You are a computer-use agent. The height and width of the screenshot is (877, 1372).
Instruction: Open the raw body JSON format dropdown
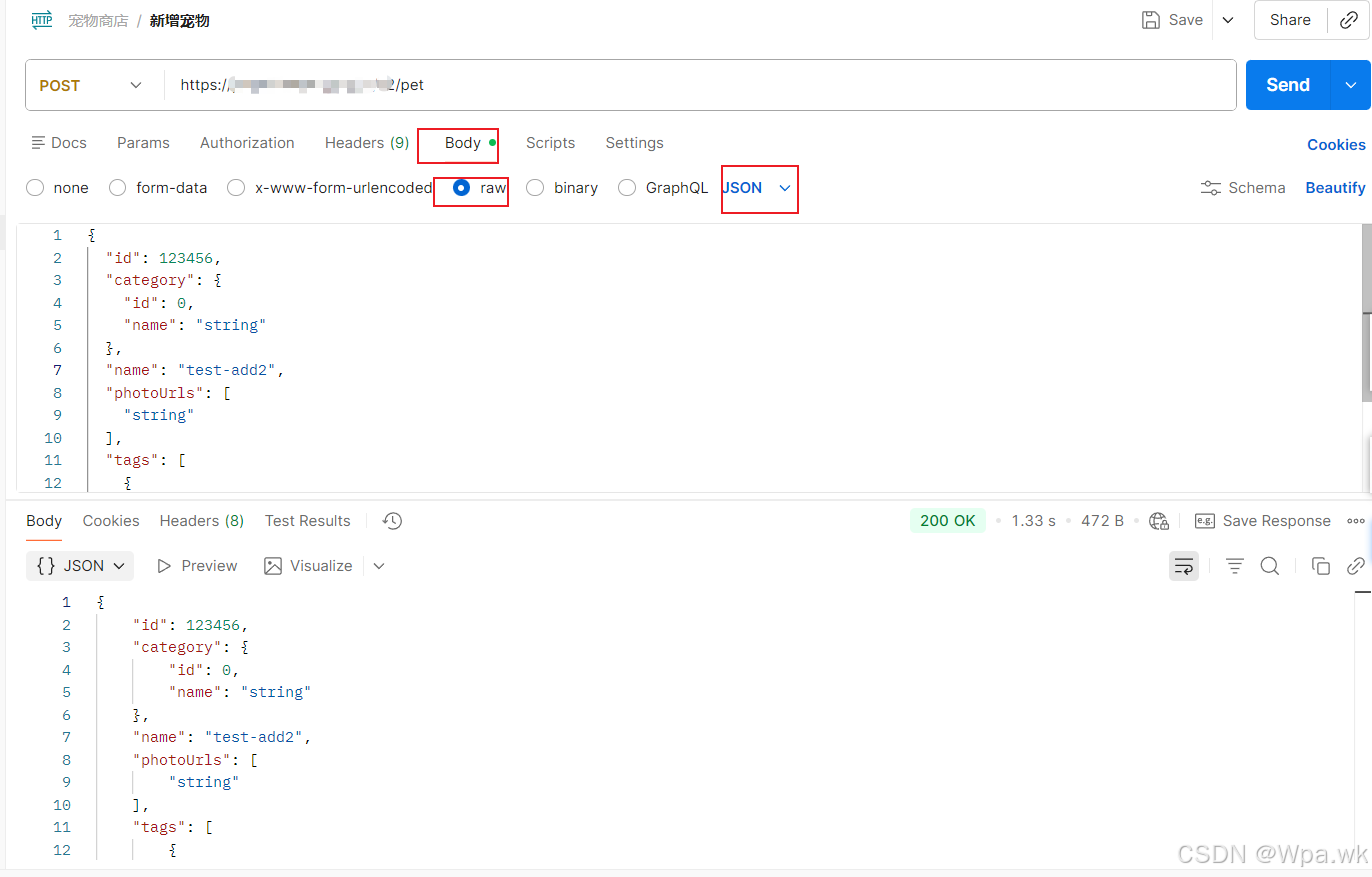coord(757,188)
